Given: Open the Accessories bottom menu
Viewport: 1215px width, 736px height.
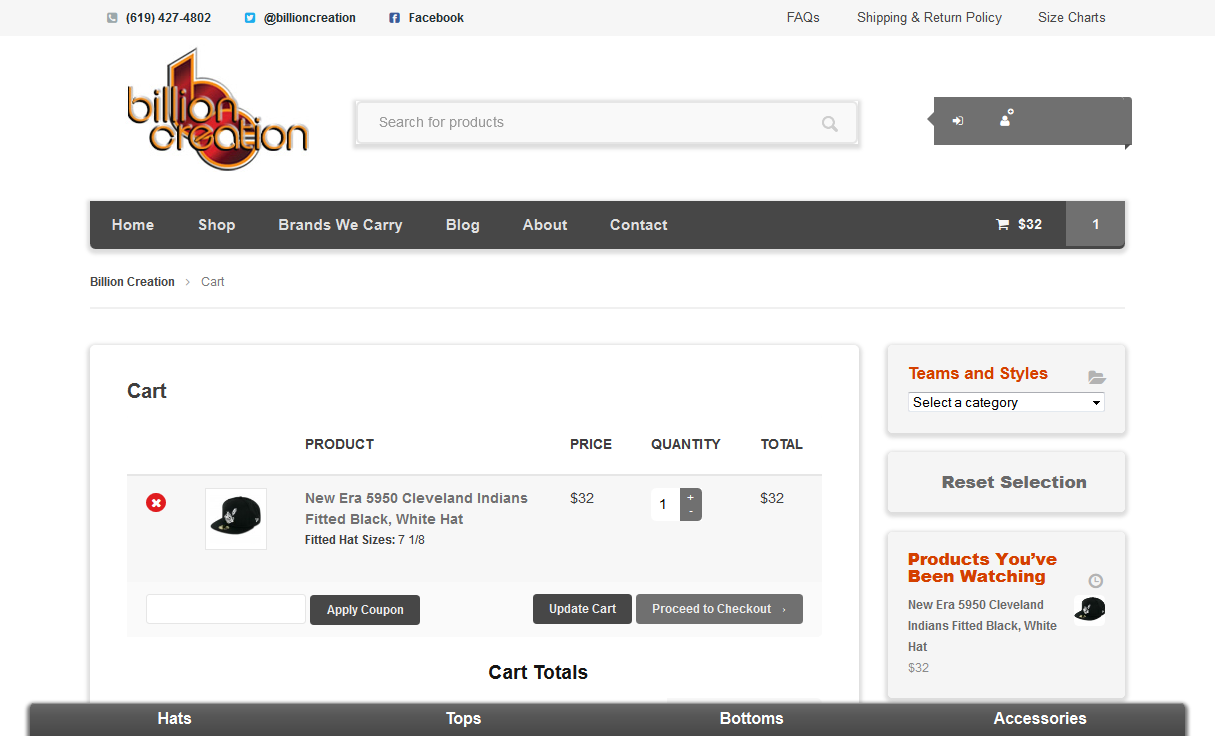Looking at the screenshot, I should point(1039,719).
